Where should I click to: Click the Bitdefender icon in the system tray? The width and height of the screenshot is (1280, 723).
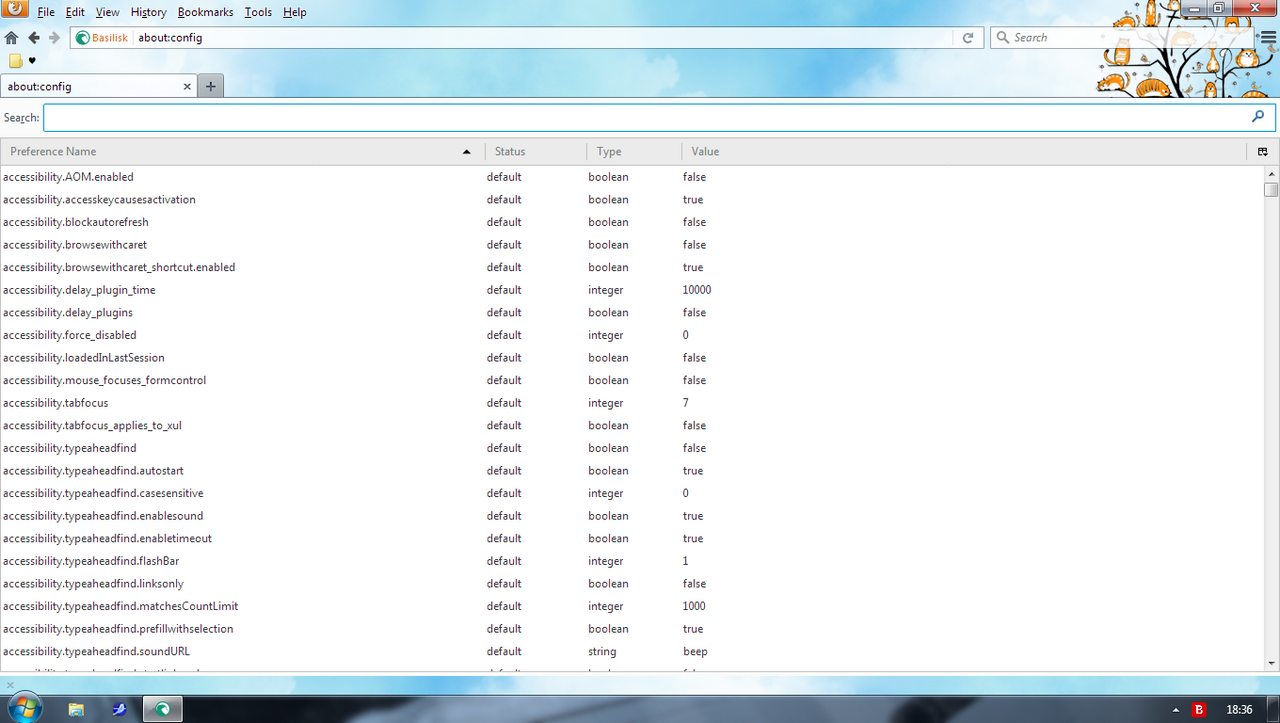click(x=1199, y=709)
